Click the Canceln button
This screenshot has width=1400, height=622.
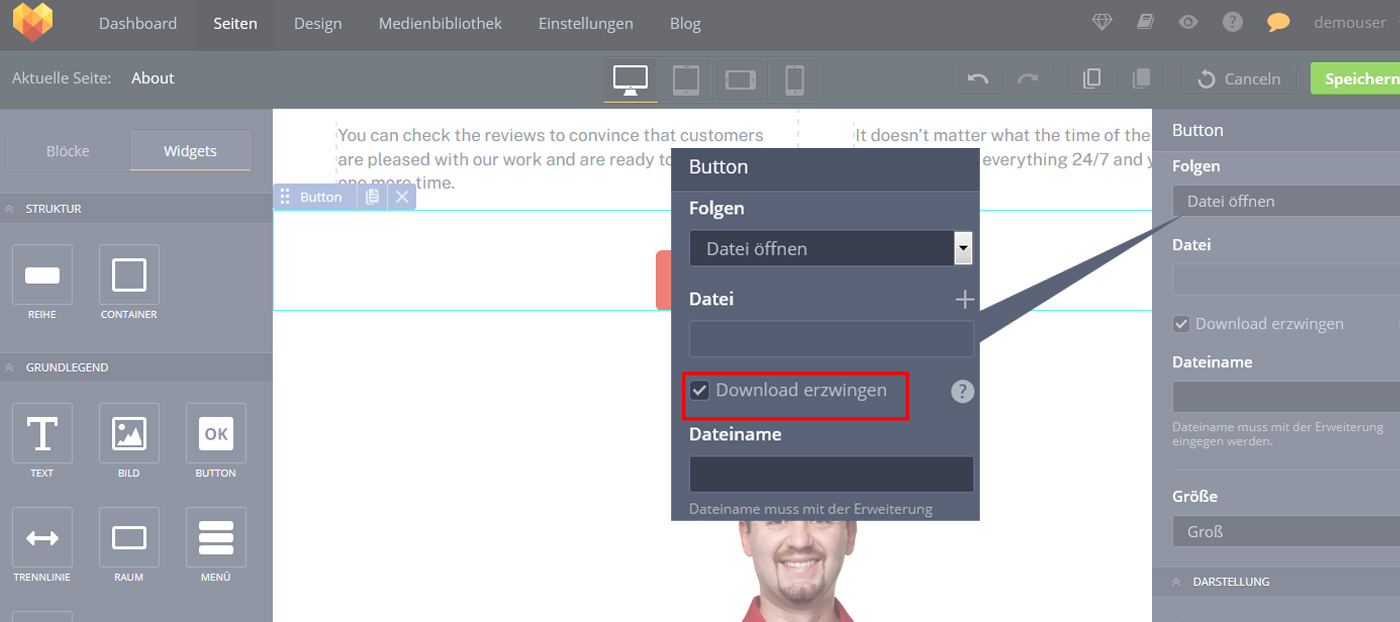[x=1239, y=79]
